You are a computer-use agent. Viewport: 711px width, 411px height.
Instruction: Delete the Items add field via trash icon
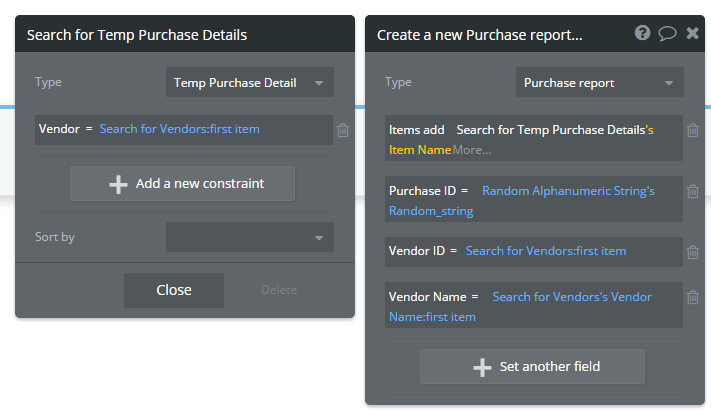(x=692, y=130)
